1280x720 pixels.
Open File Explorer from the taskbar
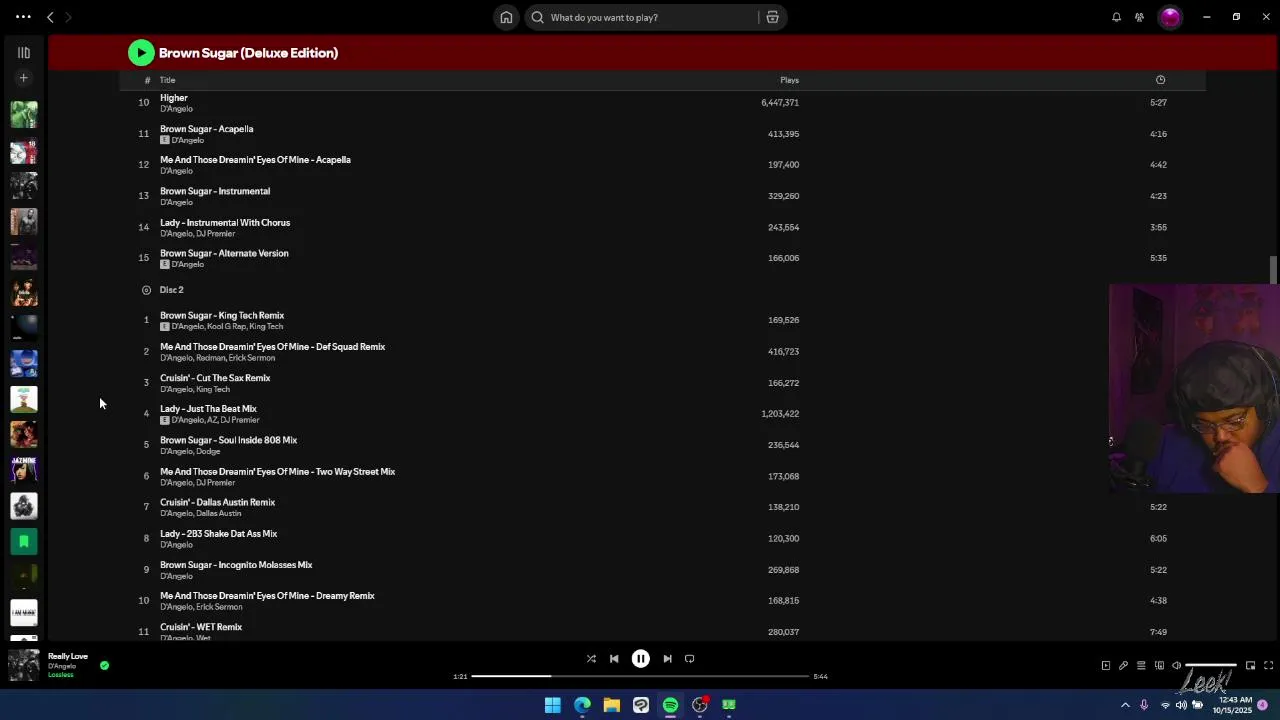(611, 705)
